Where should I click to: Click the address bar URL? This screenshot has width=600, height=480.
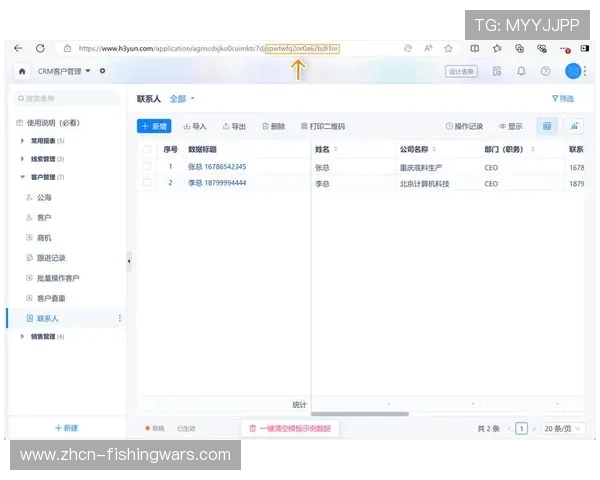click(209, 49)
